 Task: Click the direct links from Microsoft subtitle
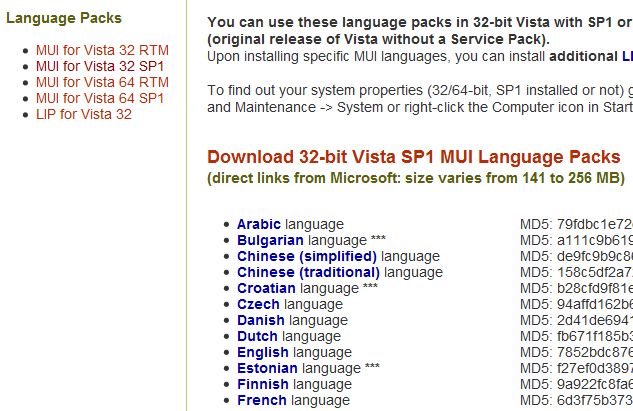[416, 178]
